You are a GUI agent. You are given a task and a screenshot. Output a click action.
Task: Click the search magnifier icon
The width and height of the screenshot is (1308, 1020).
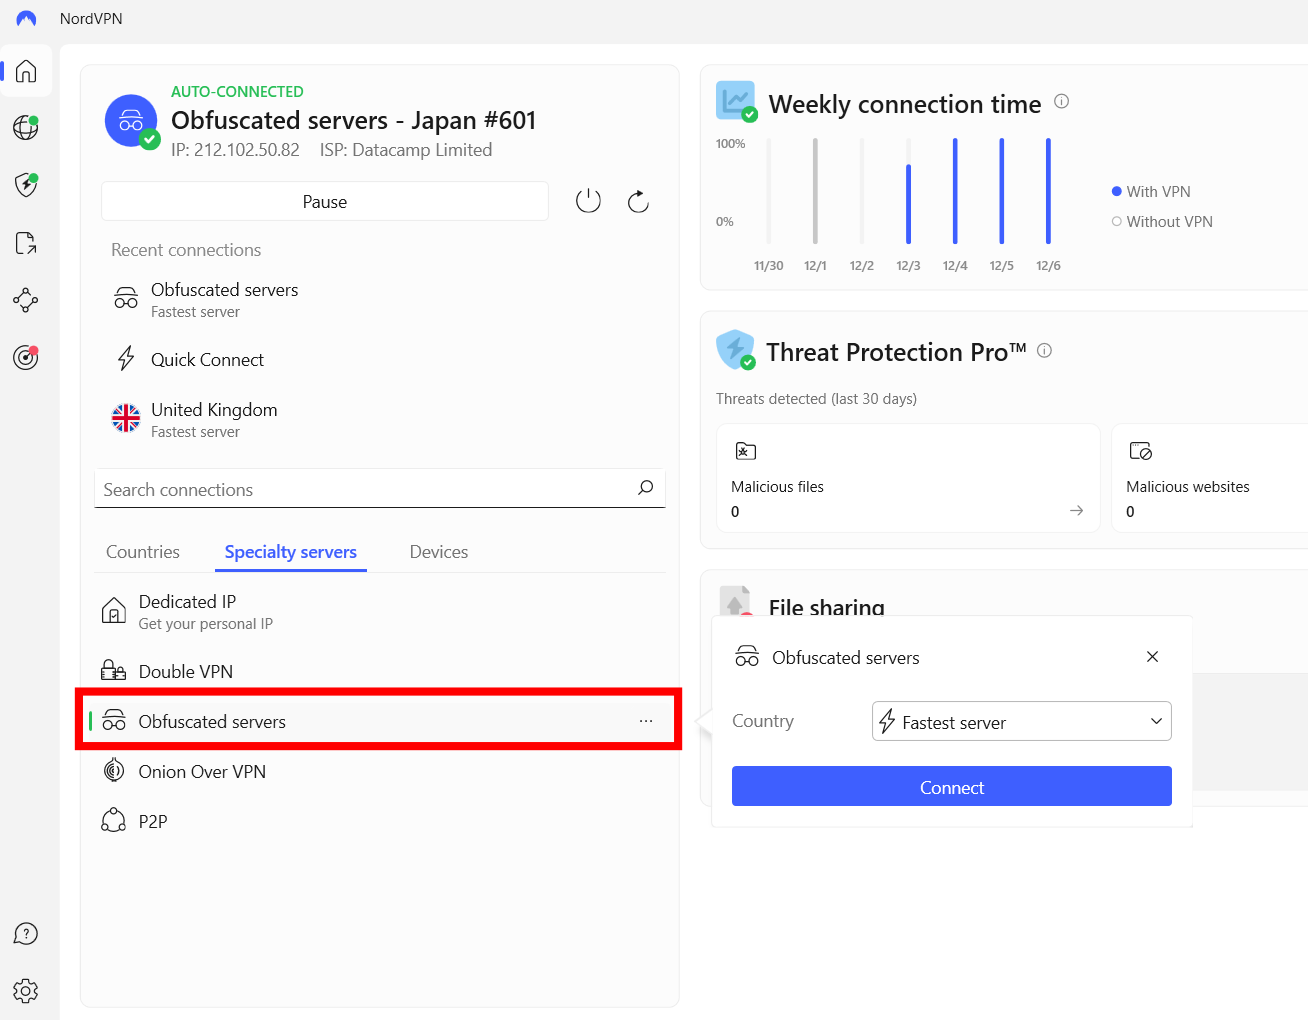(x=646, y=488)
